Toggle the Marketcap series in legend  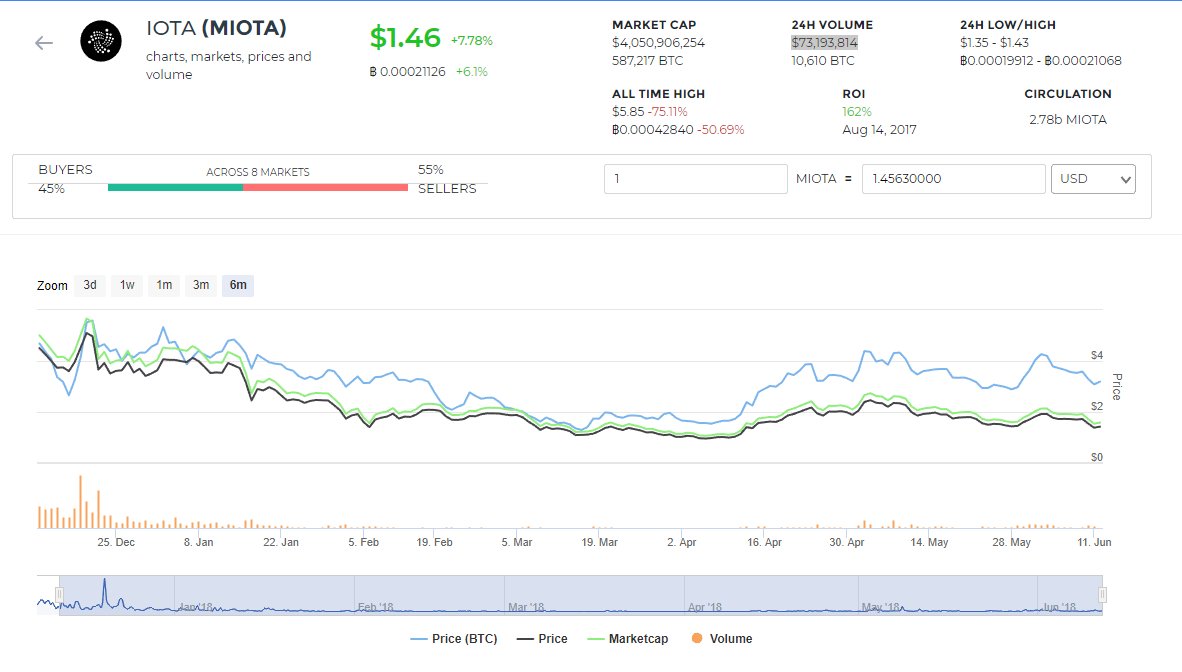pyautogui.click(x=628, y=639)
